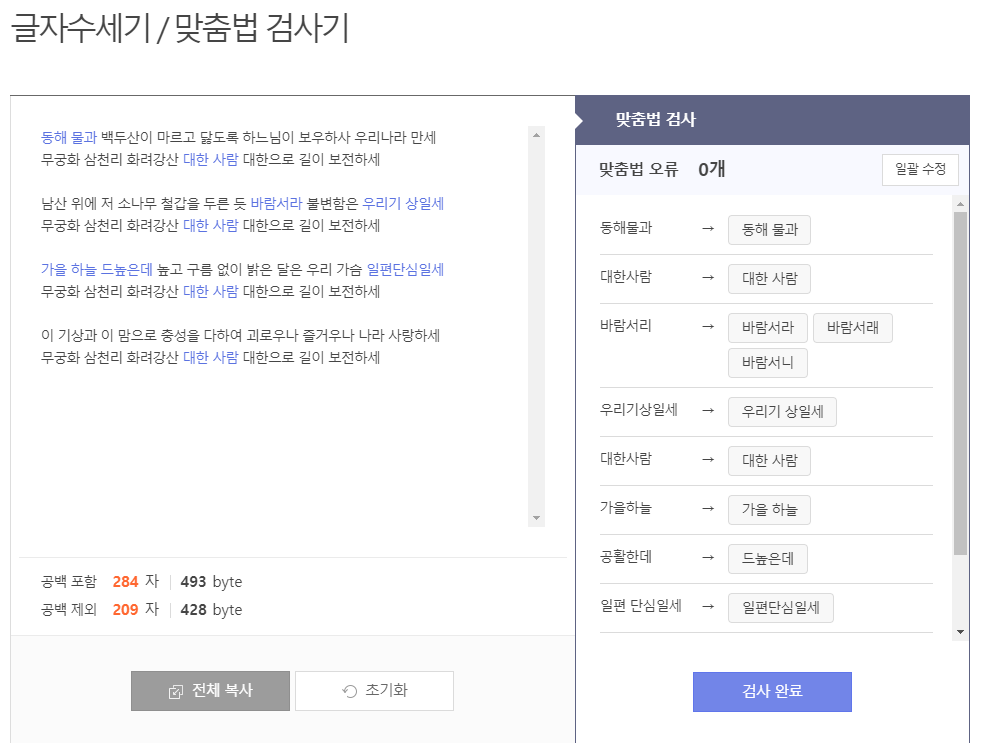Click the reset arrow icon beside 초기화
Screen dimensions: 995x743
coord(350,691)
